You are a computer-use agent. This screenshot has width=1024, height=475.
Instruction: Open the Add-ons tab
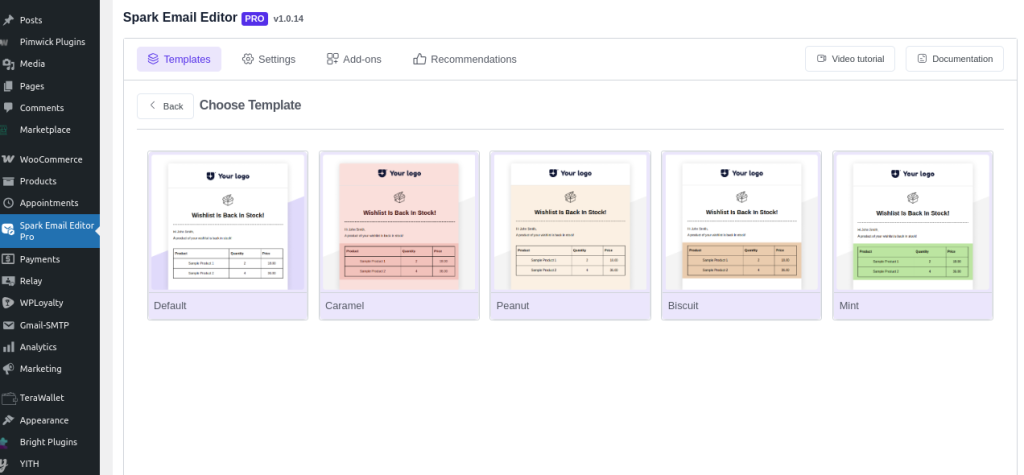[x=354, y=59]
